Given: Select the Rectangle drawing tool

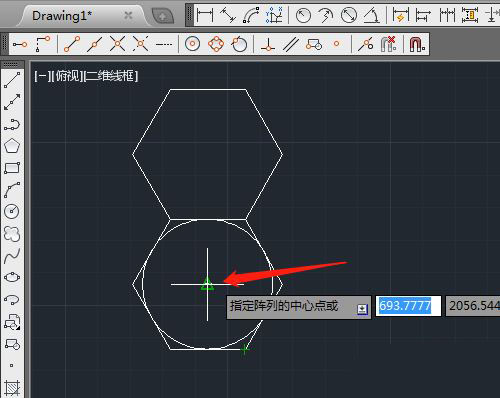Looking at the screenshot, I should point(12,168).
